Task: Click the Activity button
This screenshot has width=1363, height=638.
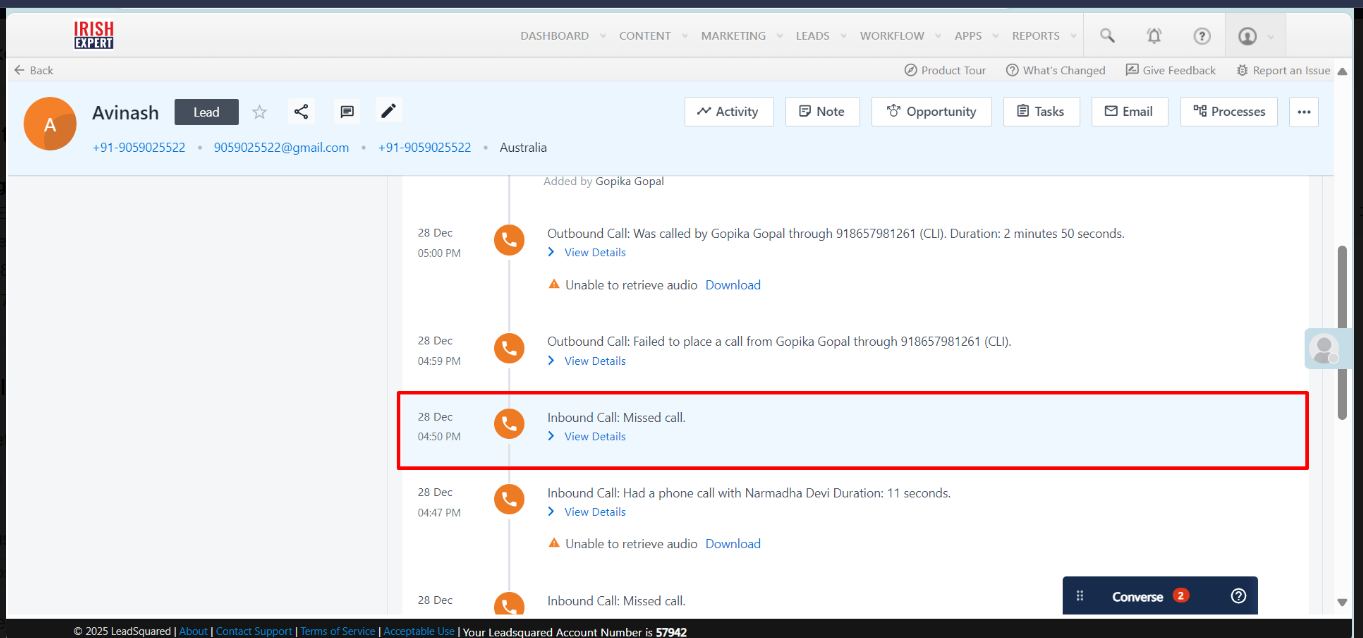Action: [728, 112]
